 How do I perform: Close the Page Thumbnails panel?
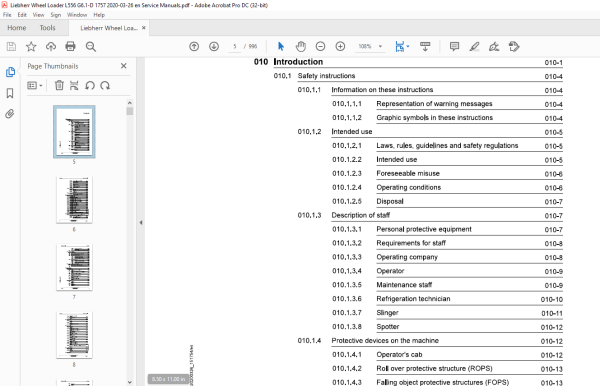click(x=124, y=66)
